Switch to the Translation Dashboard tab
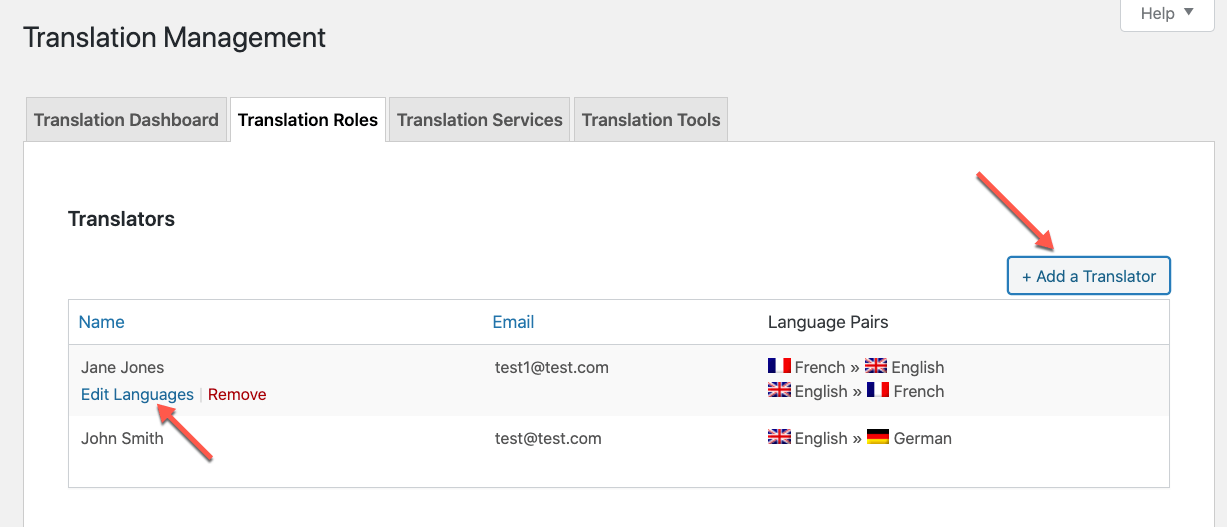Image resolution: width=1227 pixels, height=527 pixels. (126, 120)
